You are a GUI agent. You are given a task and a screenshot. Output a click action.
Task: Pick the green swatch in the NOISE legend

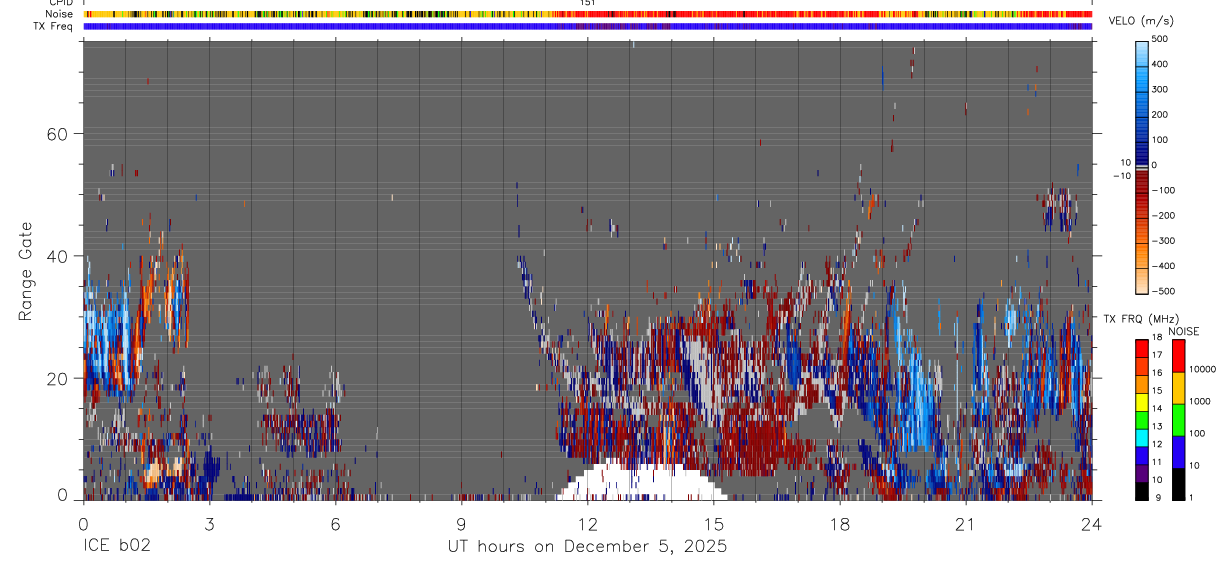click(x=1177, y=420)
